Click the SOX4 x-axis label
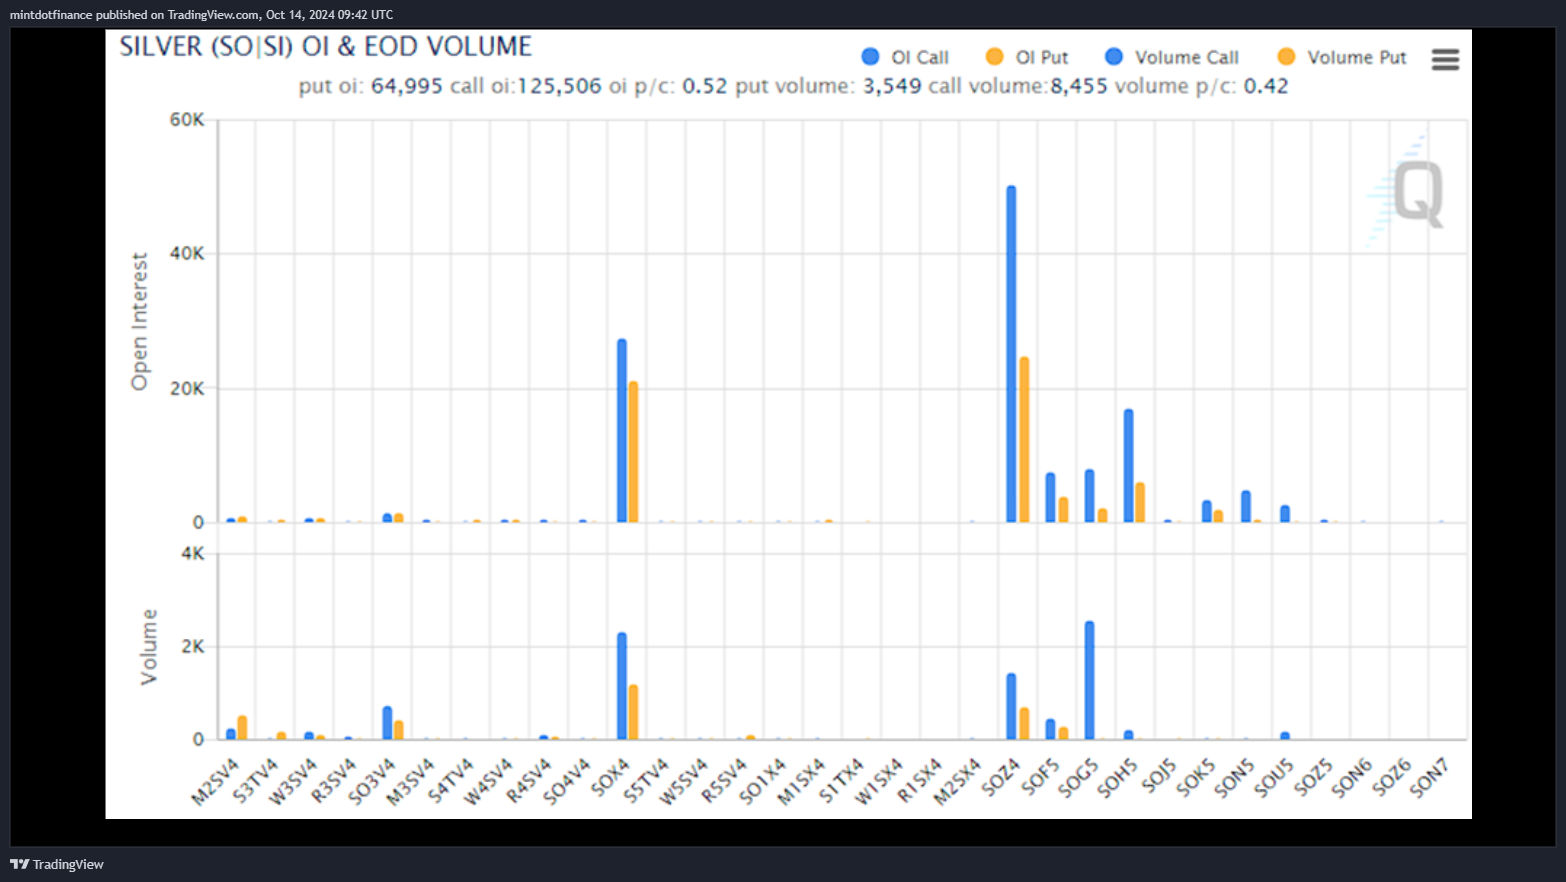The height and width of the screenshot is (882, 1566). (610, 778)
